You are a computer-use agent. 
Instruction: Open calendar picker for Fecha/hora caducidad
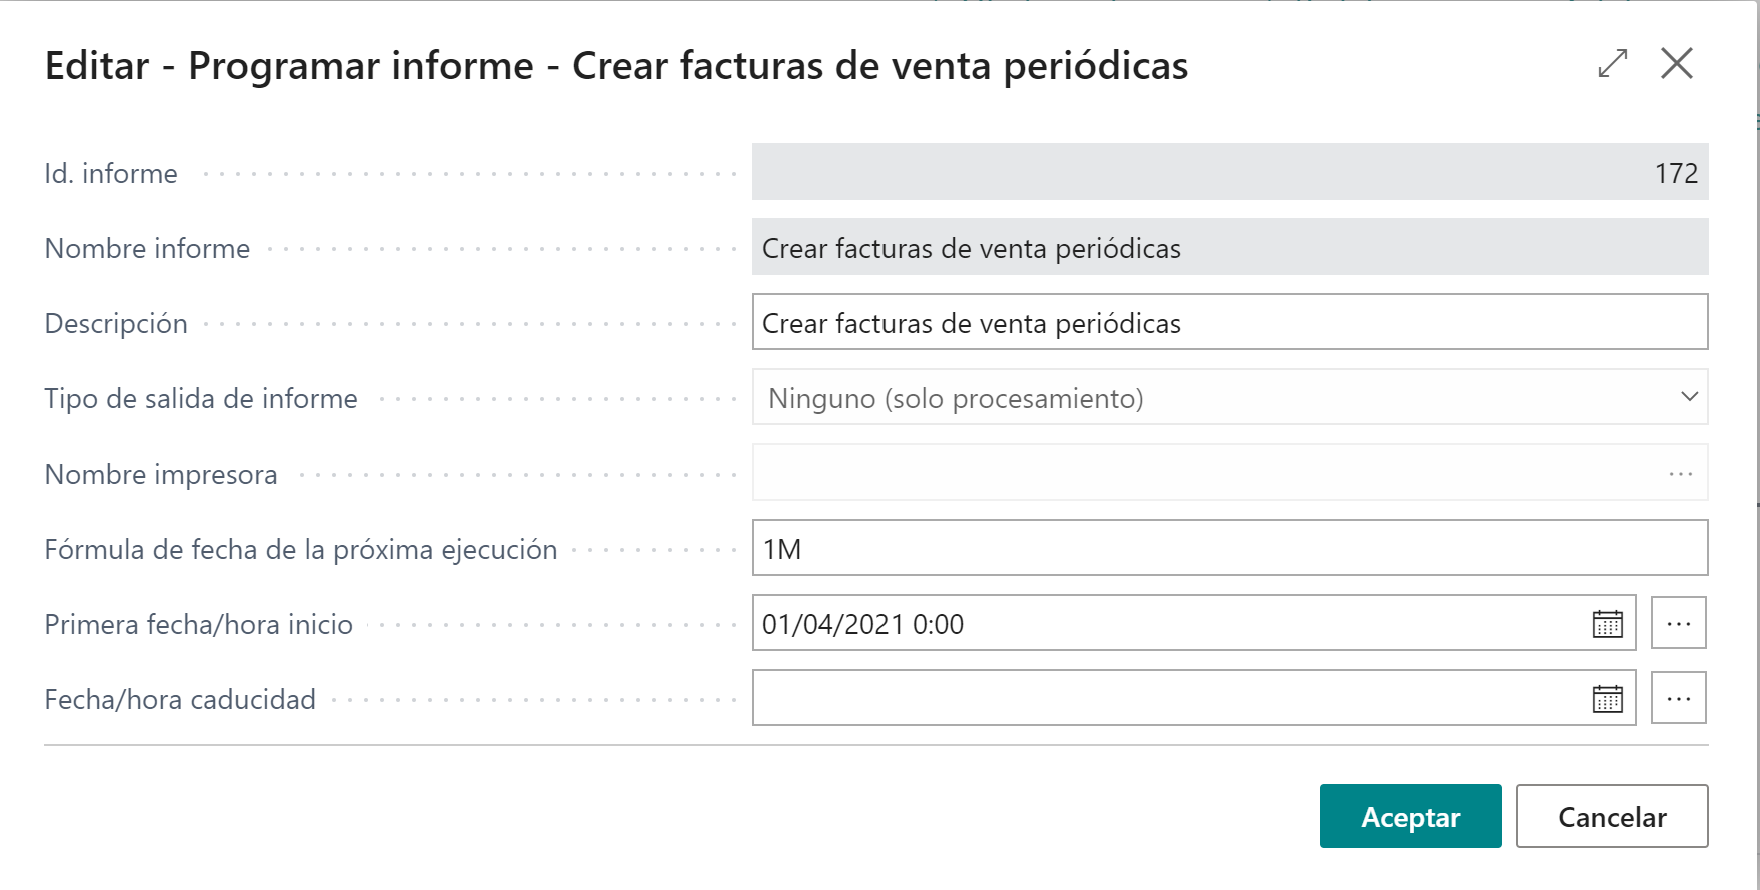coord(1607,699)
